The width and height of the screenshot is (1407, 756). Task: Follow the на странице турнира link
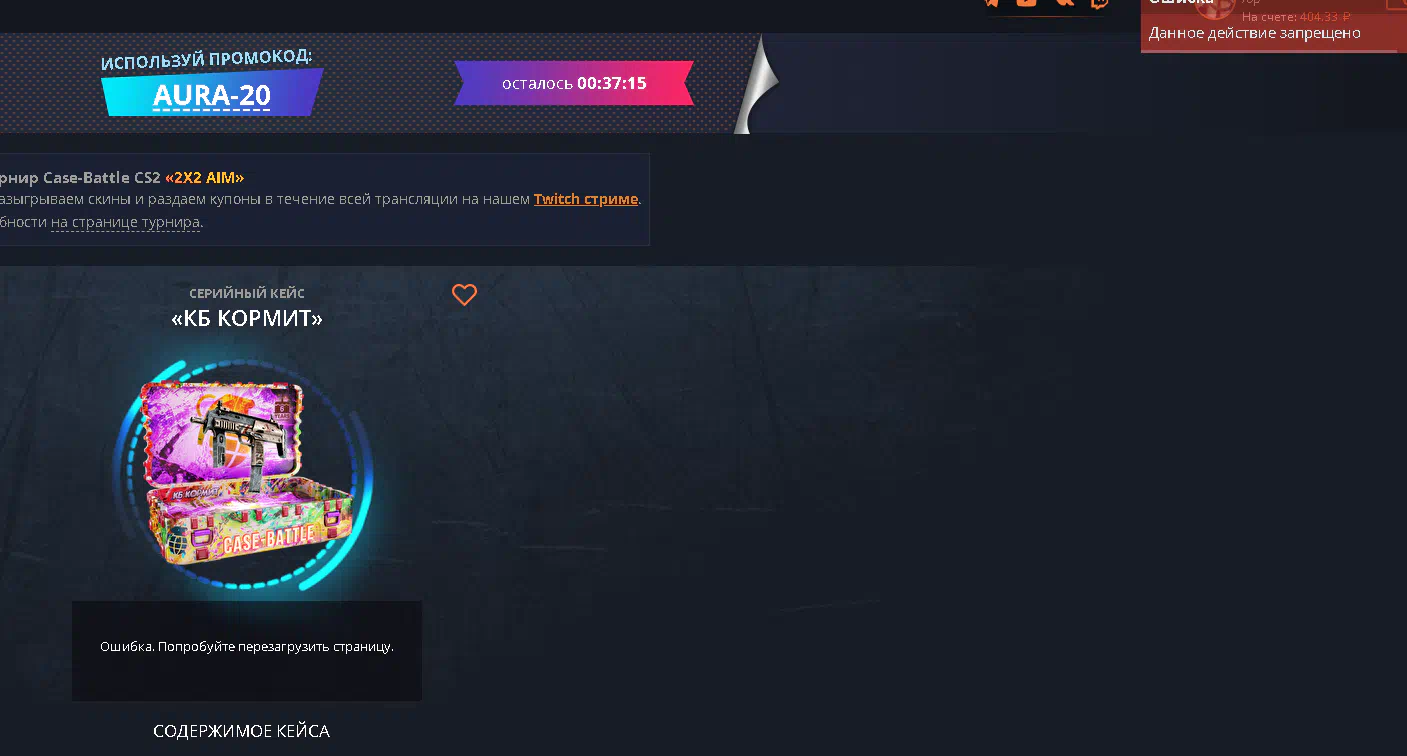pos(126,222)
